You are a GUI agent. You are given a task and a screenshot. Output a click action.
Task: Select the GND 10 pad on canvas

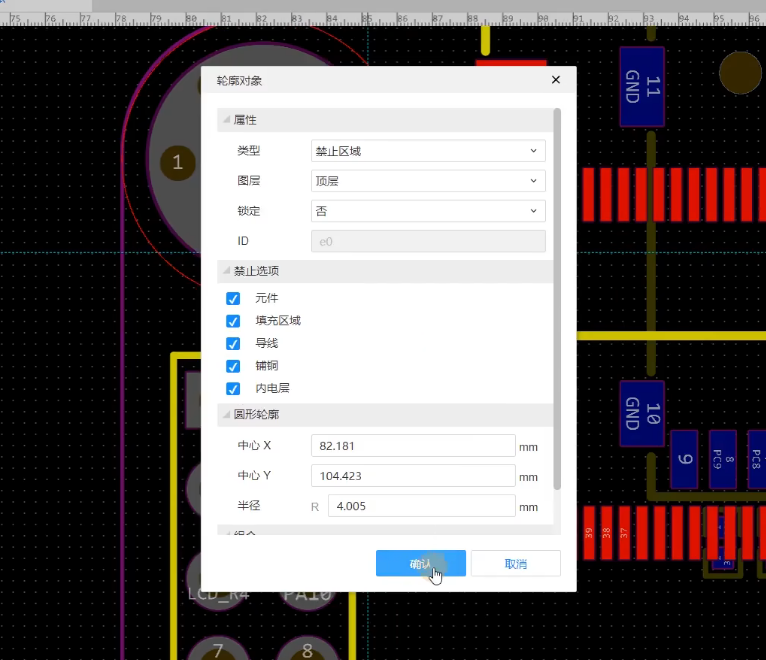(x=642, y=413)
